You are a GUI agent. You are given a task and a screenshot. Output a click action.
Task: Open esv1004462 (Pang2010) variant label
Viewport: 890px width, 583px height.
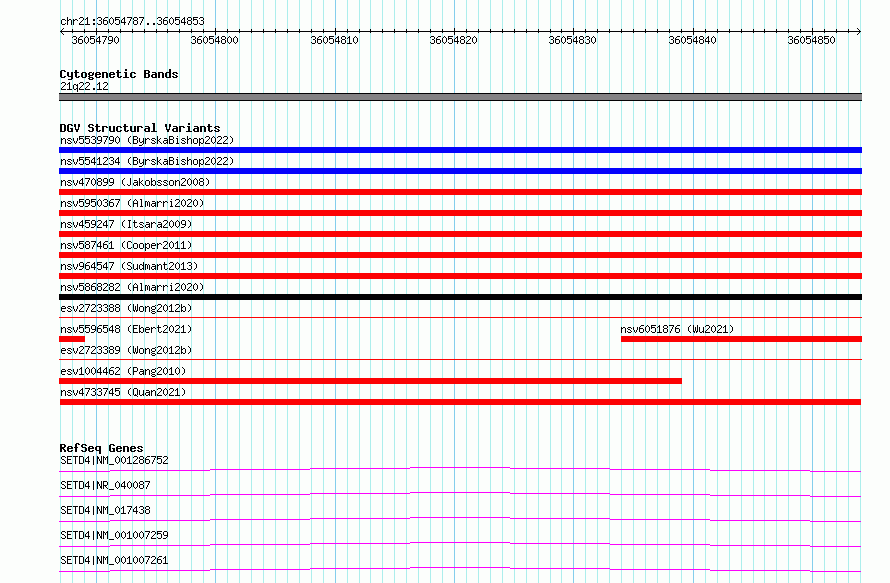123,371
